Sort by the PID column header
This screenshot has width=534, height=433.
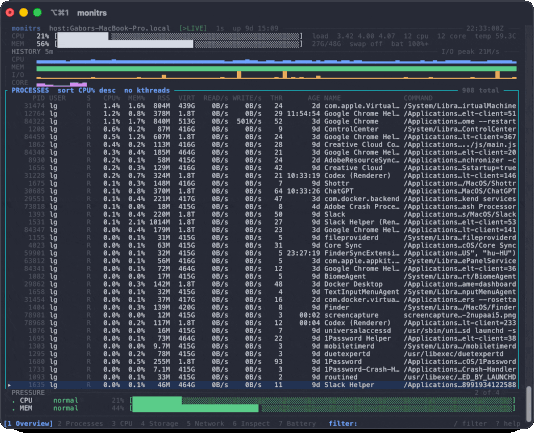coord(39,98)
